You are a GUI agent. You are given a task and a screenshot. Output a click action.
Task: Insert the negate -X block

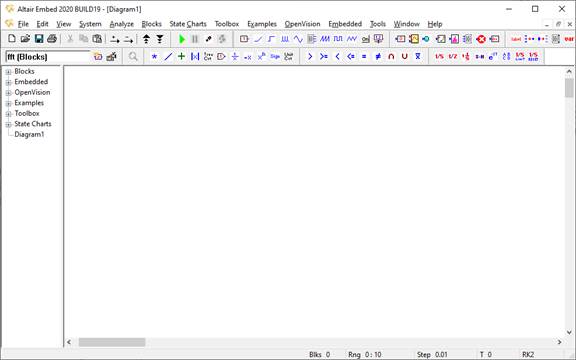(248, 57)
